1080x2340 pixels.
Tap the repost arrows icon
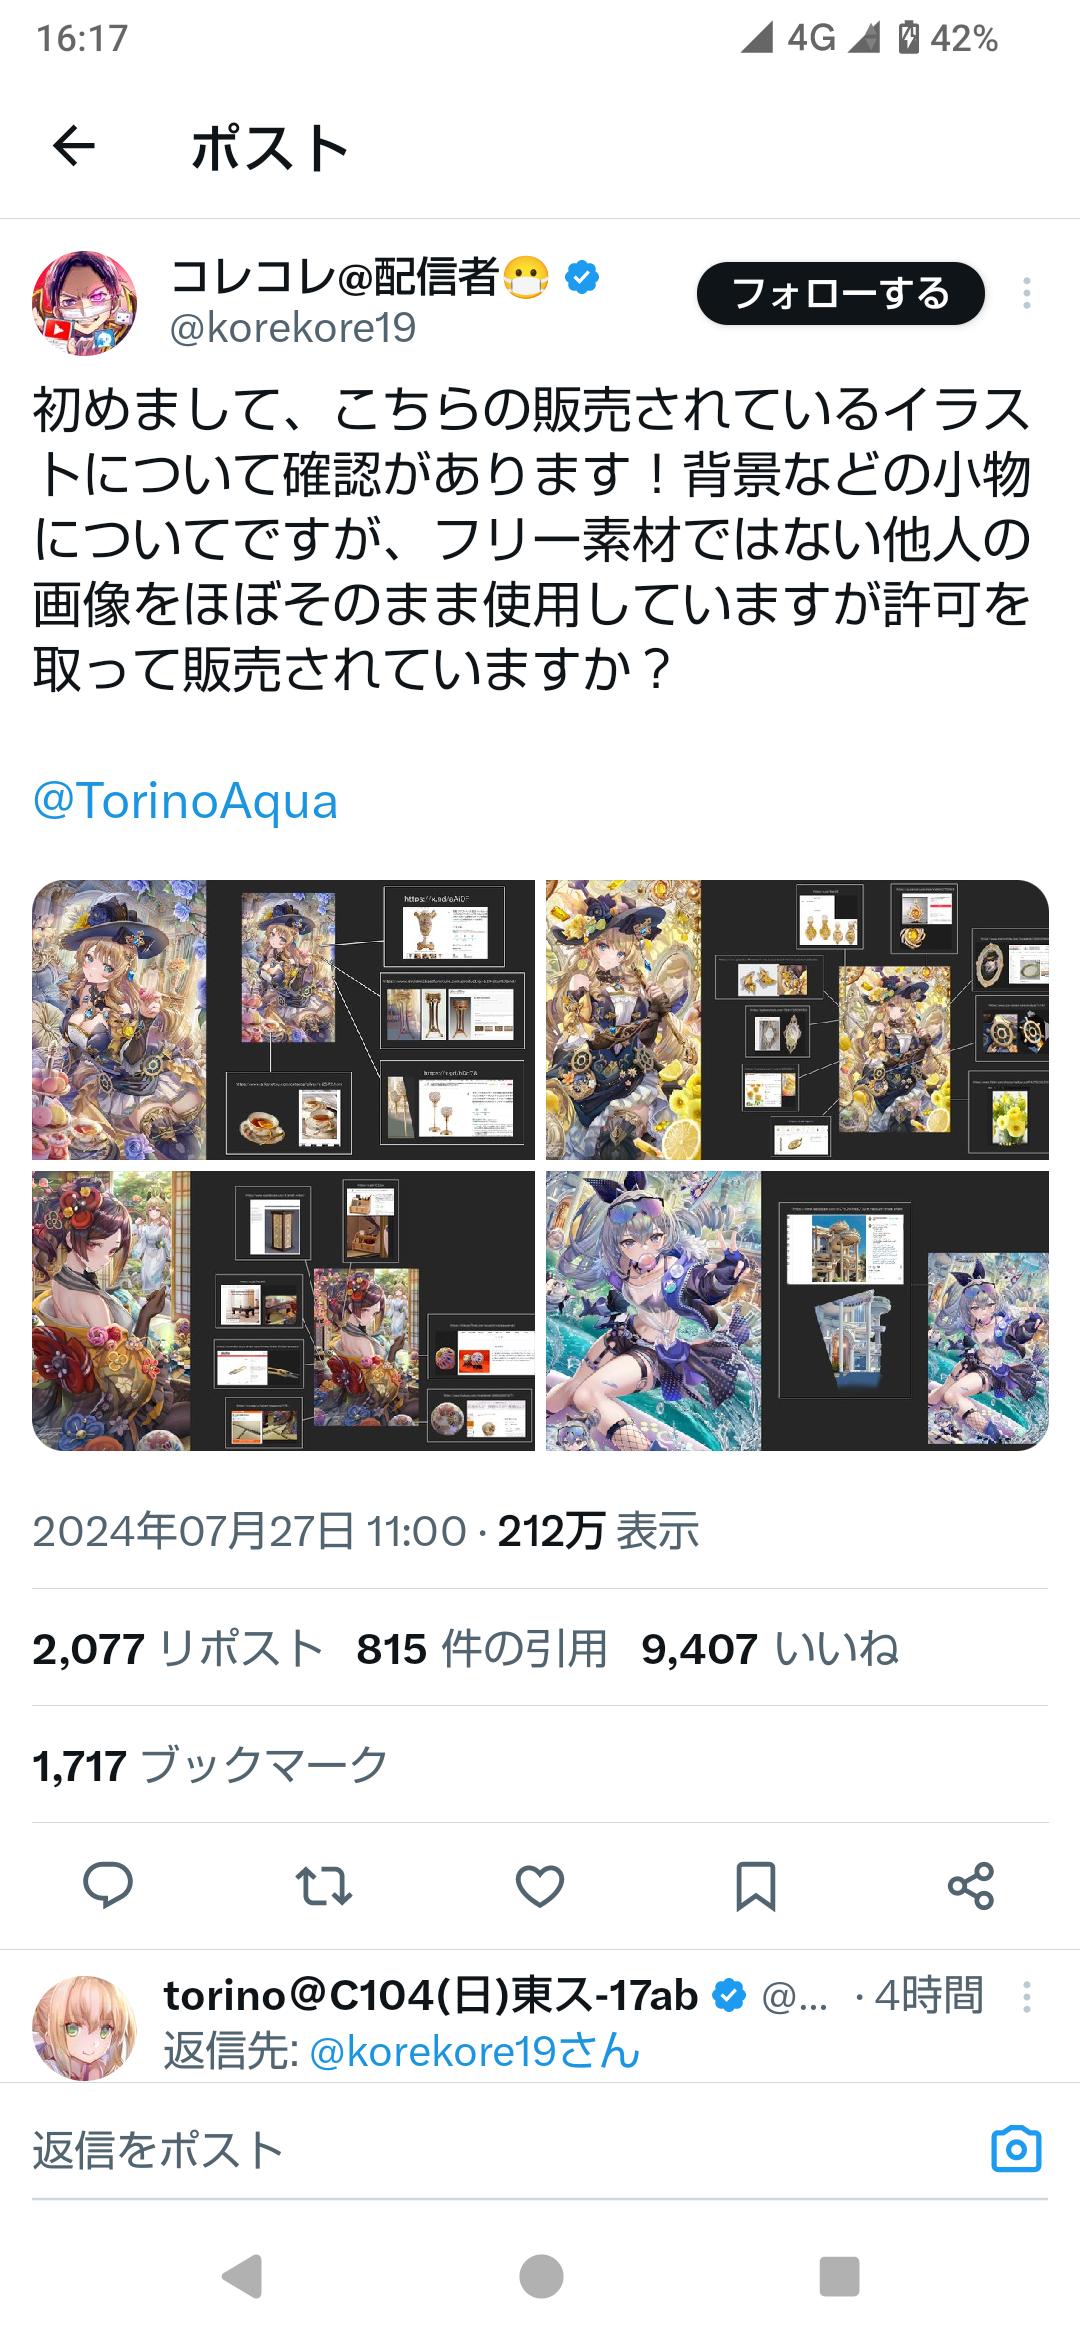pyautogui.click(x=324, y=1886)
